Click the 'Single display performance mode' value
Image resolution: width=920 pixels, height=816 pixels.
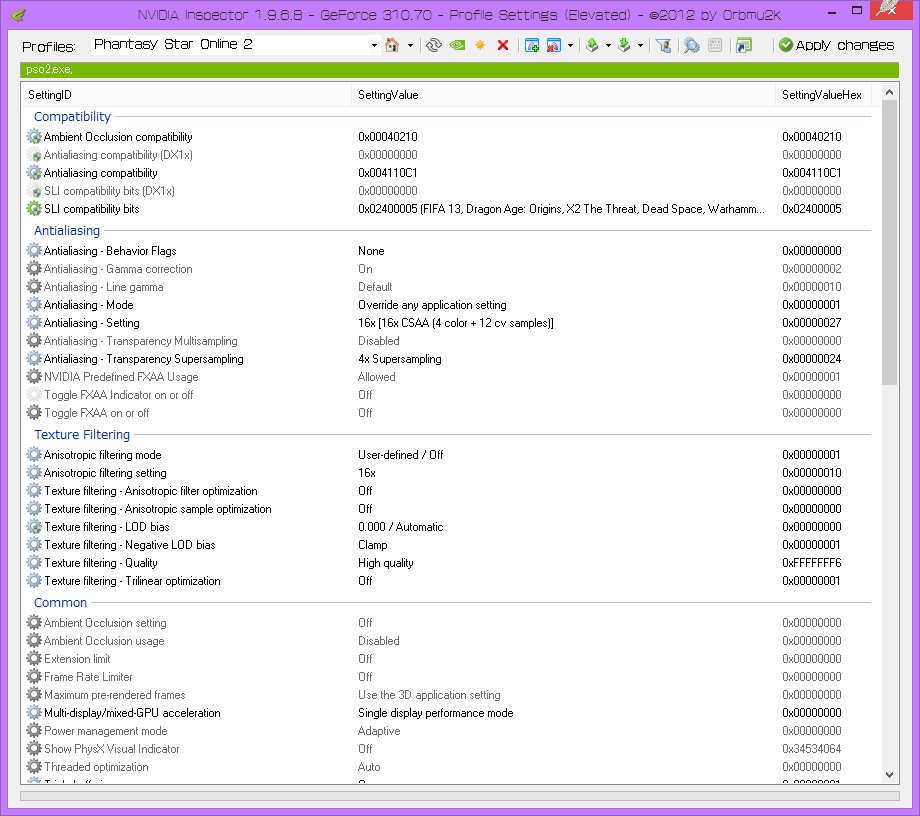(x=435, y=713)
